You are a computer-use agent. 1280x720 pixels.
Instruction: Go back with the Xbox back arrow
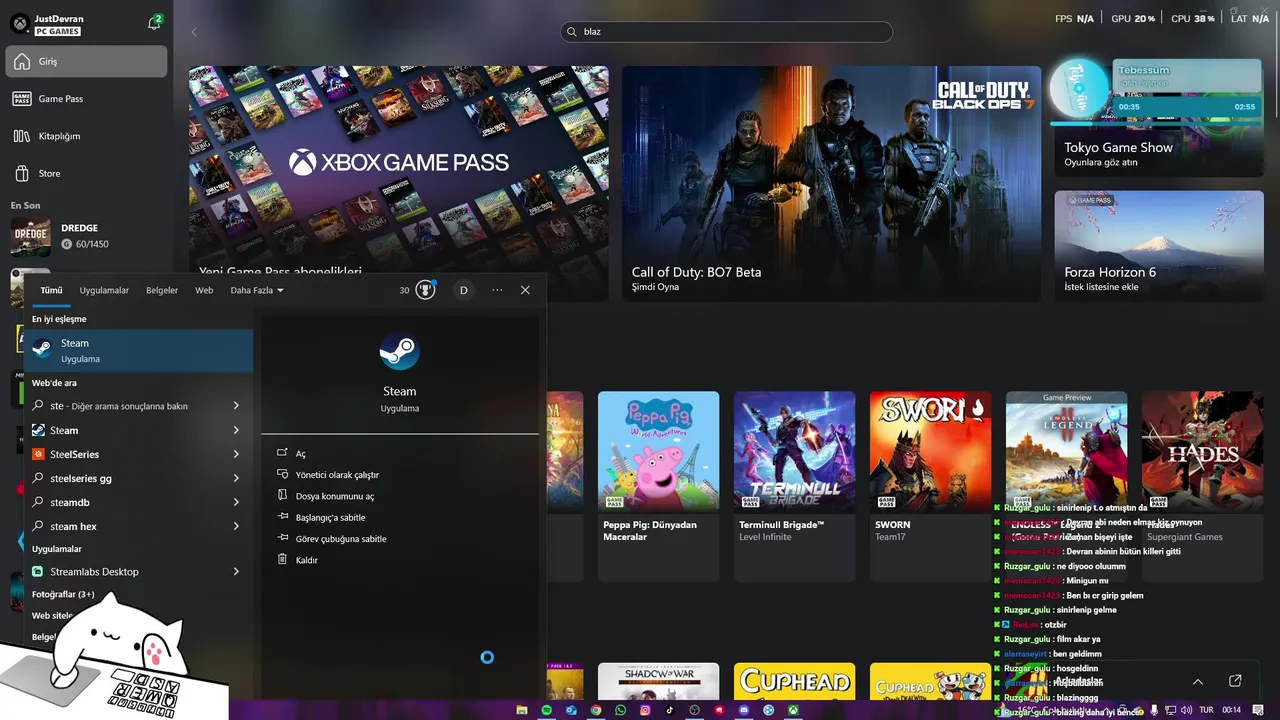pos(194,32)
